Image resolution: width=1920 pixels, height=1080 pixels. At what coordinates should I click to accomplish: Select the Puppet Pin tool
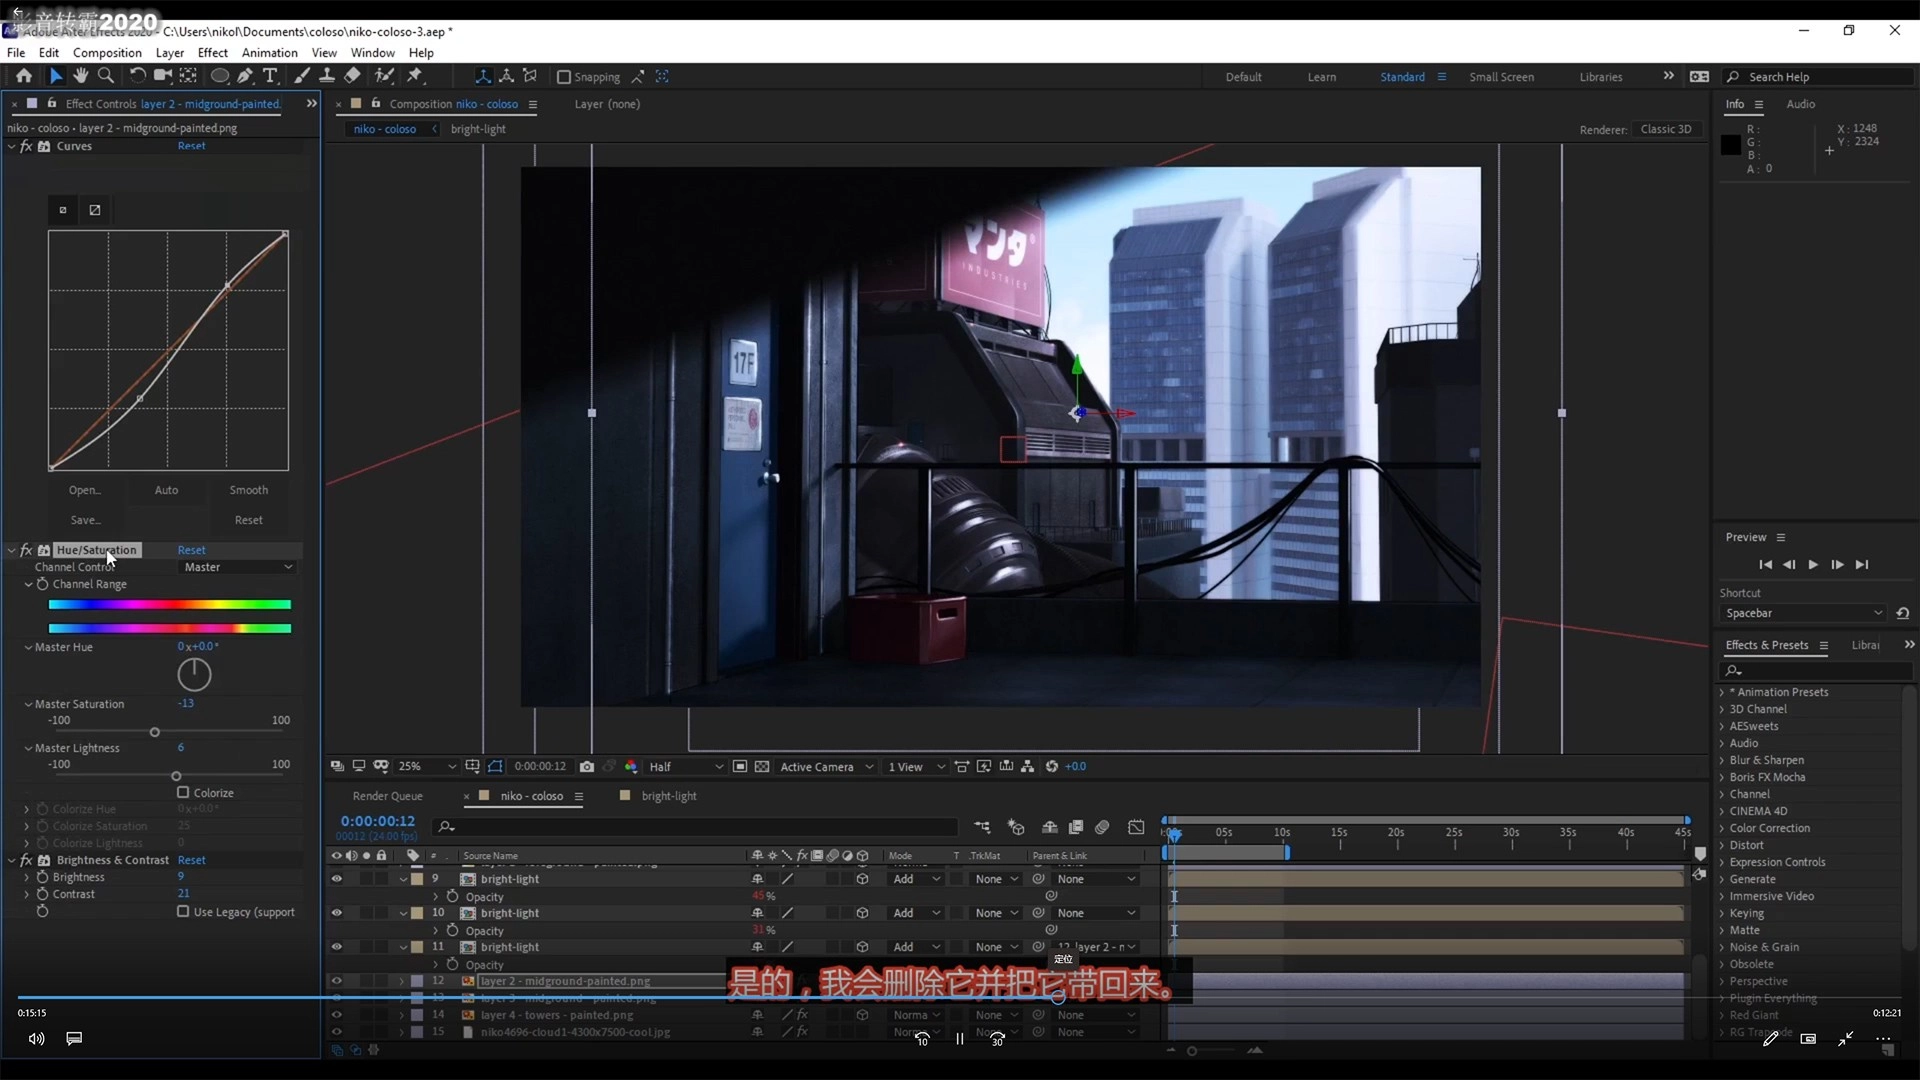[415, 76]
